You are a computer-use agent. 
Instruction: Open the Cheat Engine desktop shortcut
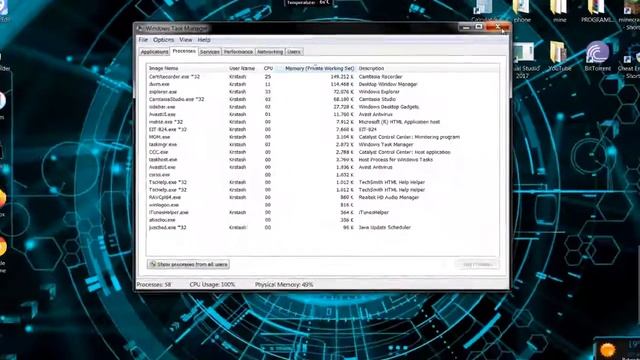pos(630,61)
